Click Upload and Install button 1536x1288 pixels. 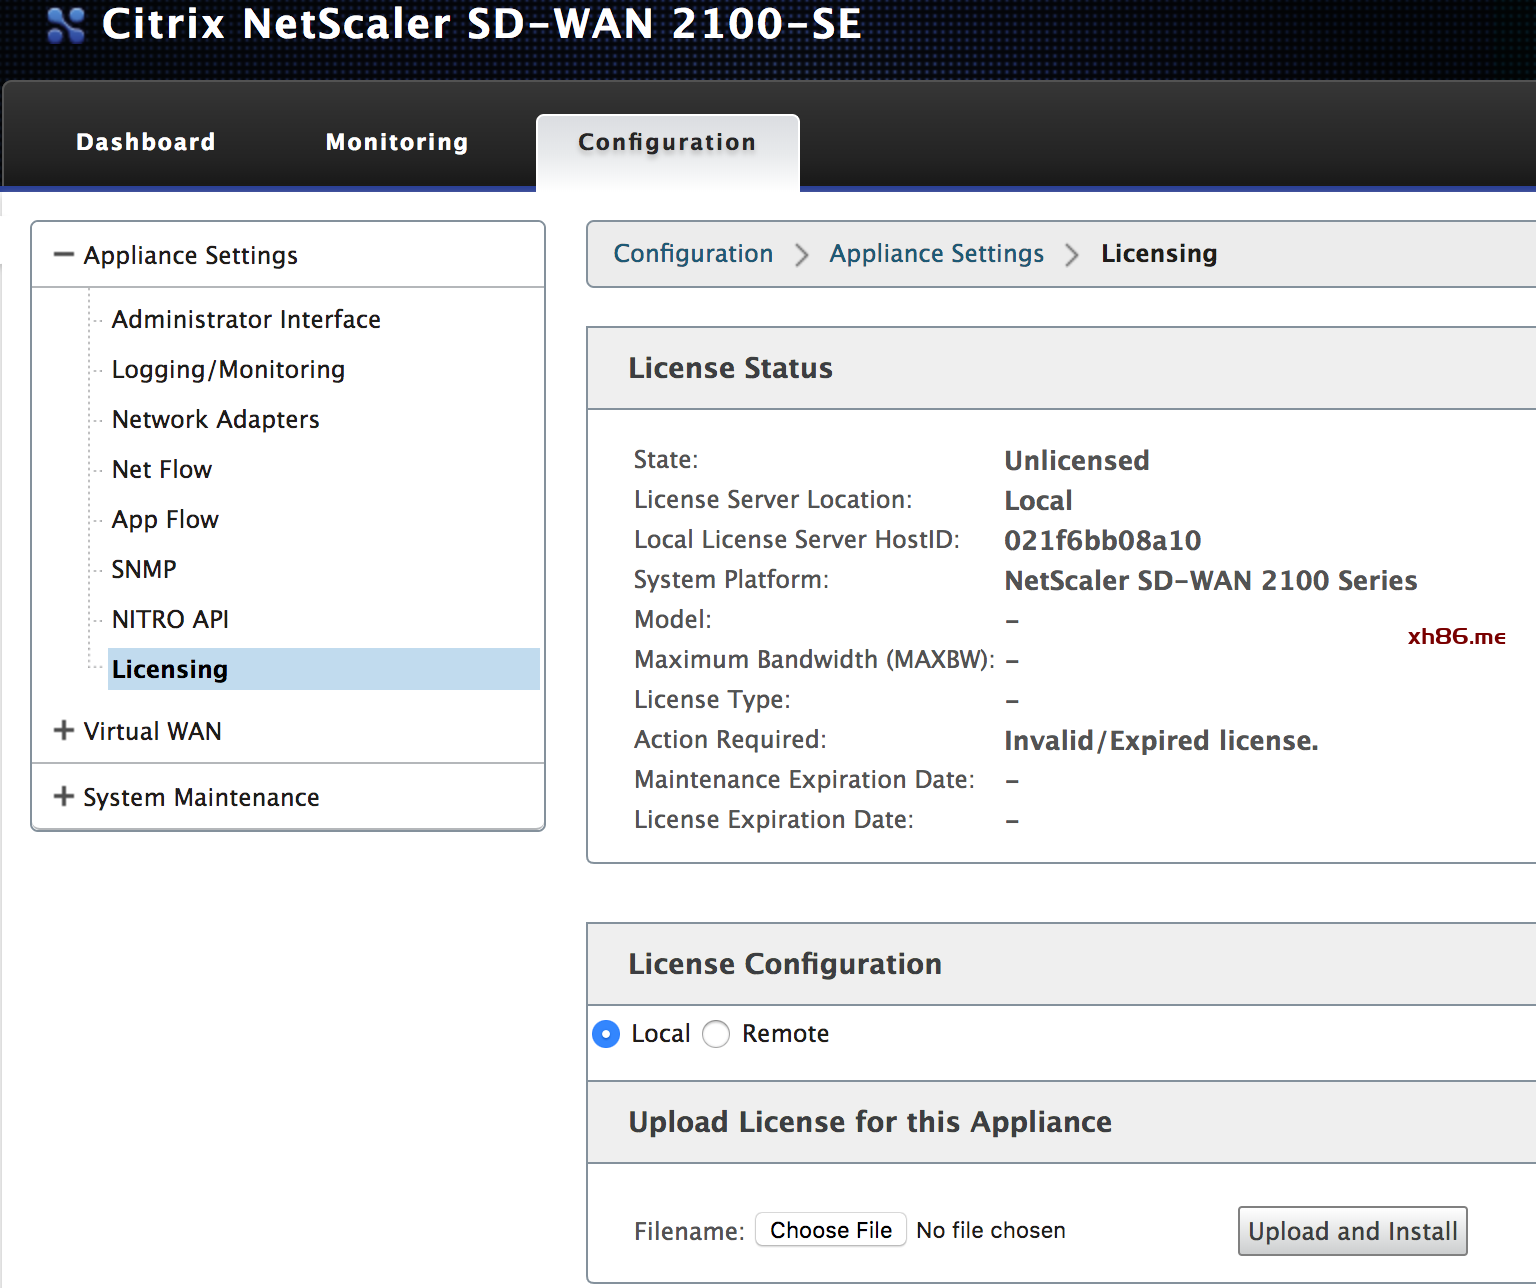pyautogui.click(x=1353, y=1231)
